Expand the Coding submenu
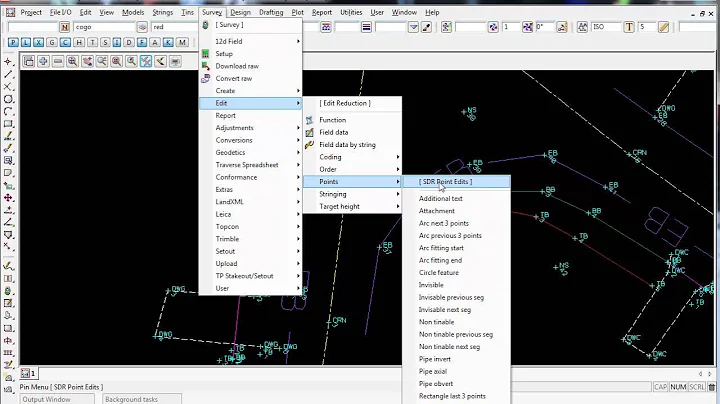Viewport: 720px width, 404px height. click(353, 157)
